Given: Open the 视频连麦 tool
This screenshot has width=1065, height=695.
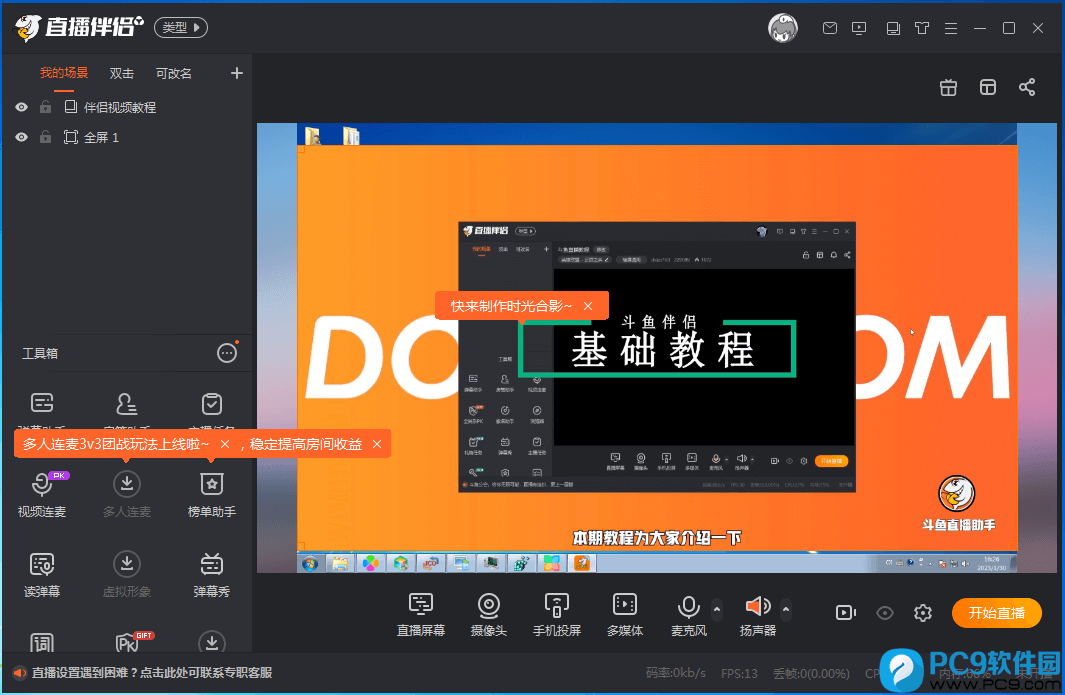Looking at the screenshot, I should 42,495.
